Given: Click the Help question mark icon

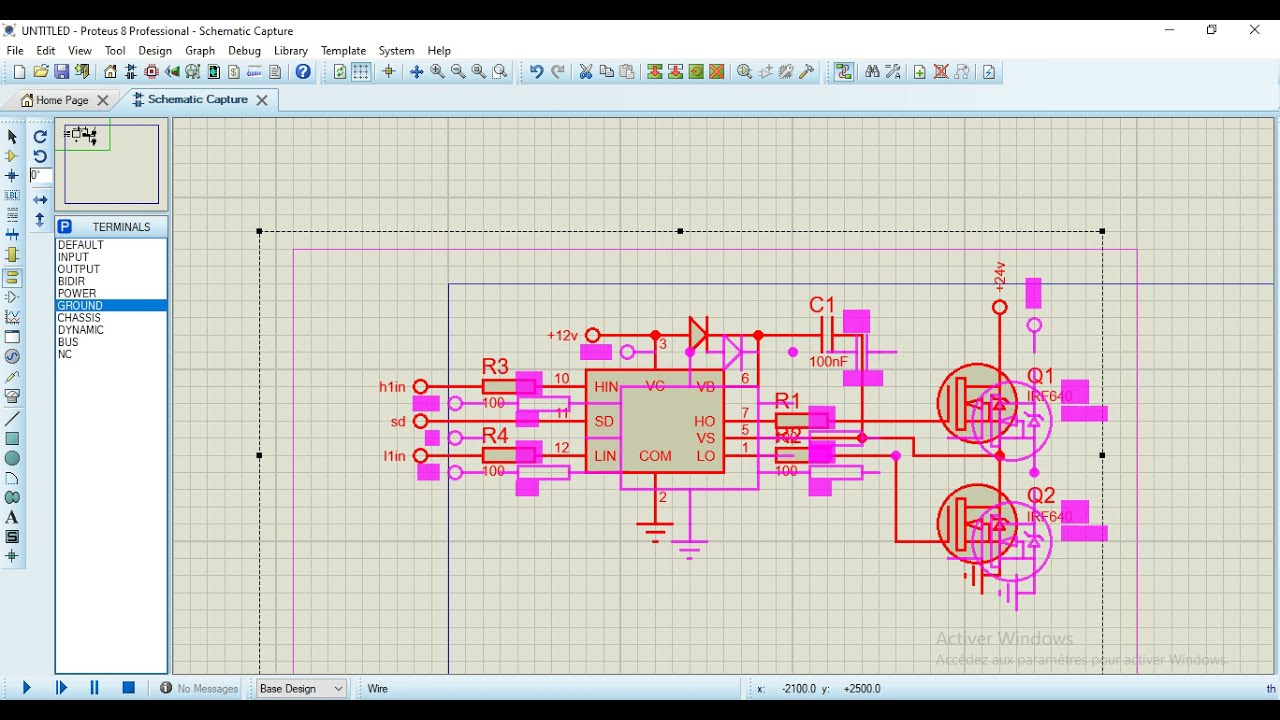Looking at the screenshot, I should point(304,72).
